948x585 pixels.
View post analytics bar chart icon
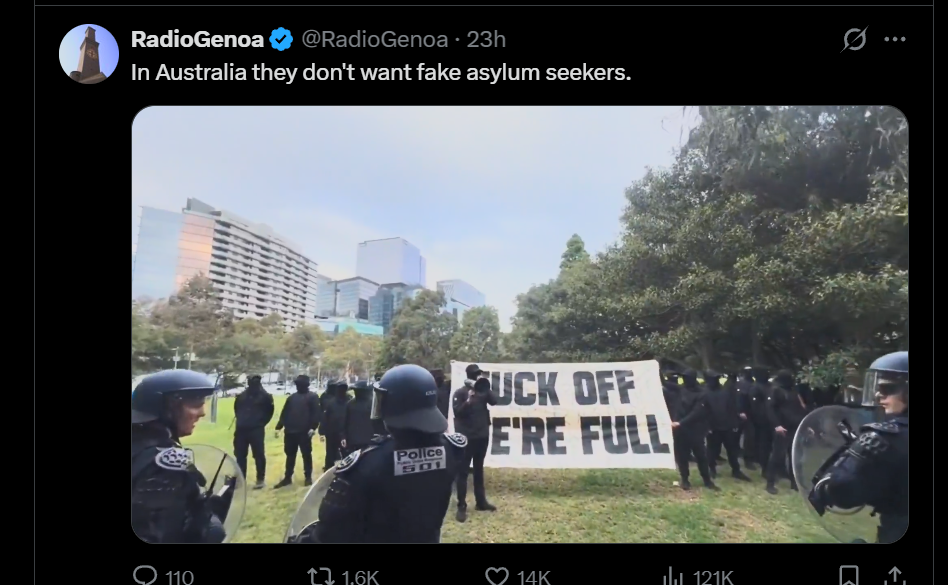point(673,576)
